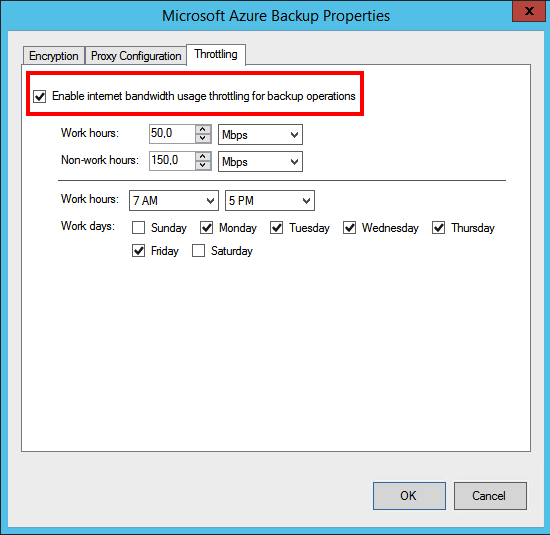Toggle Enable internet bandwidth usage throttling checkbox
550x535 pixels.
pyautogui.click(x=40, y=96)
